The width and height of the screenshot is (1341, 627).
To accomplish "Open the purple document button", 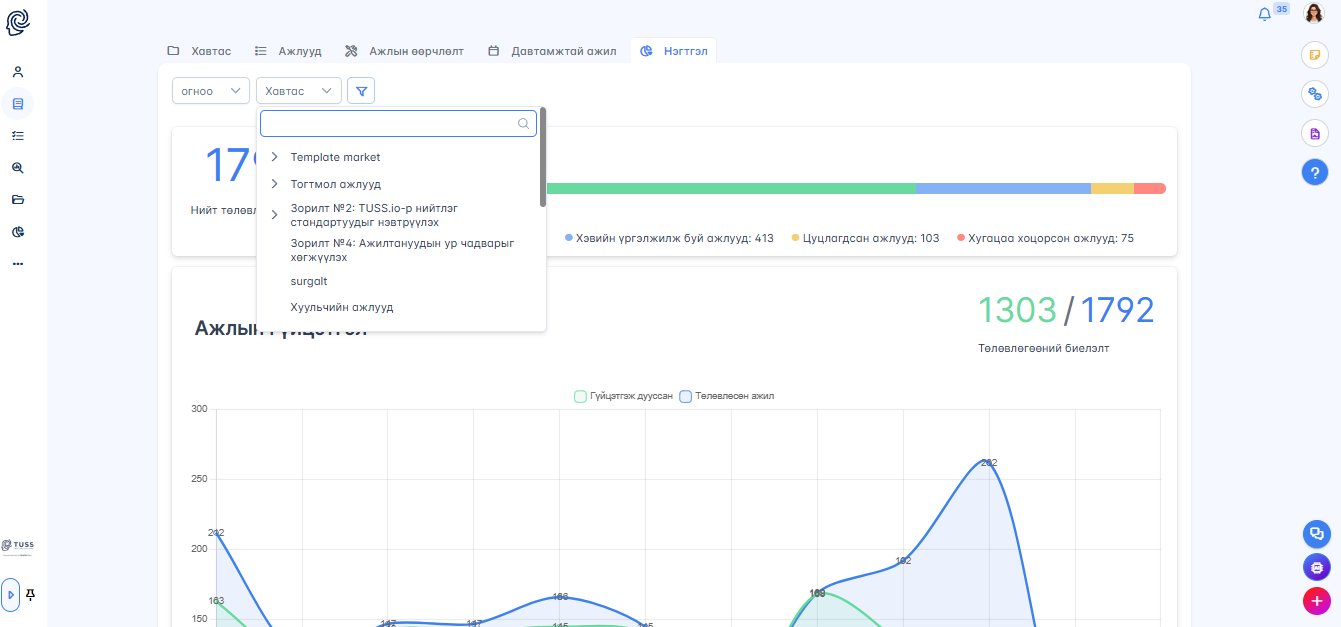I will coord(1315,133).
